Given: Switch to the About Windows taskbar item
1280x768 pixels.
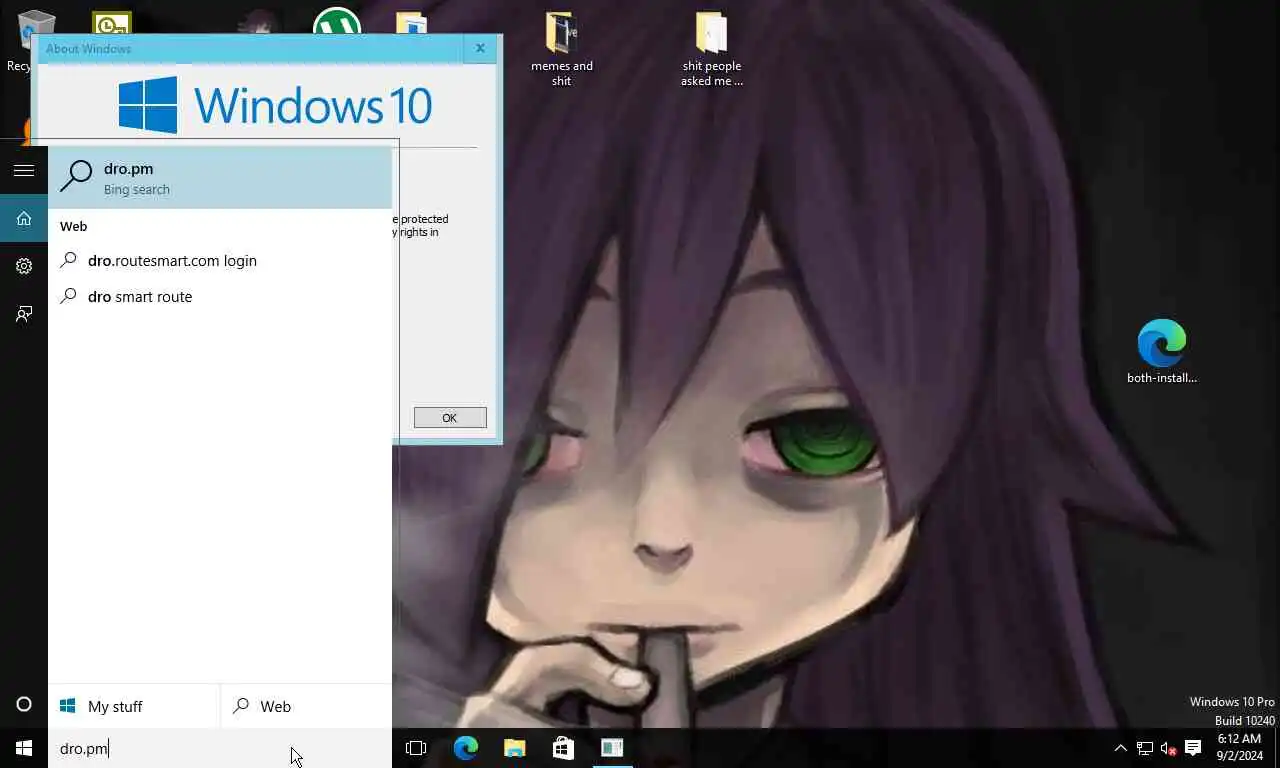Looking at the screenshot, I should pyautogui.click(x=612, y=748).
